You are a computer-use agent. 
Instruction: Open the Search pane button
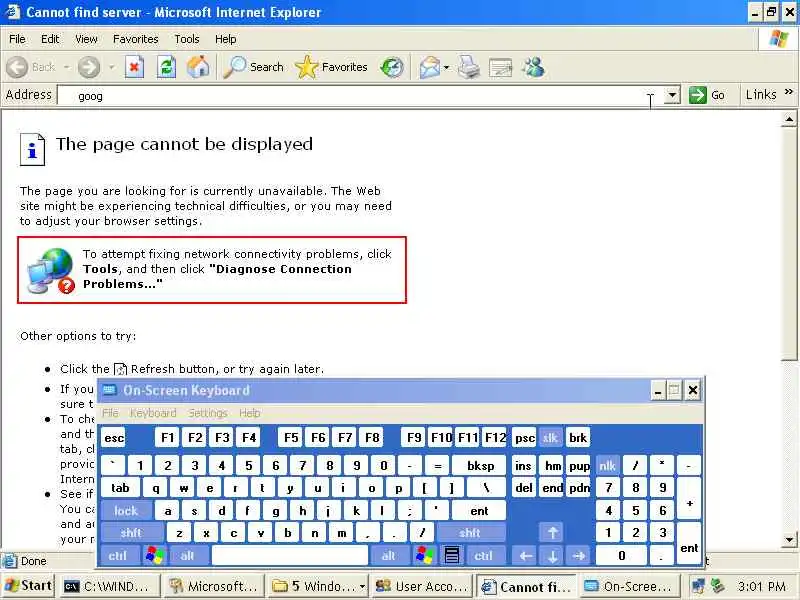coord(254,67)
